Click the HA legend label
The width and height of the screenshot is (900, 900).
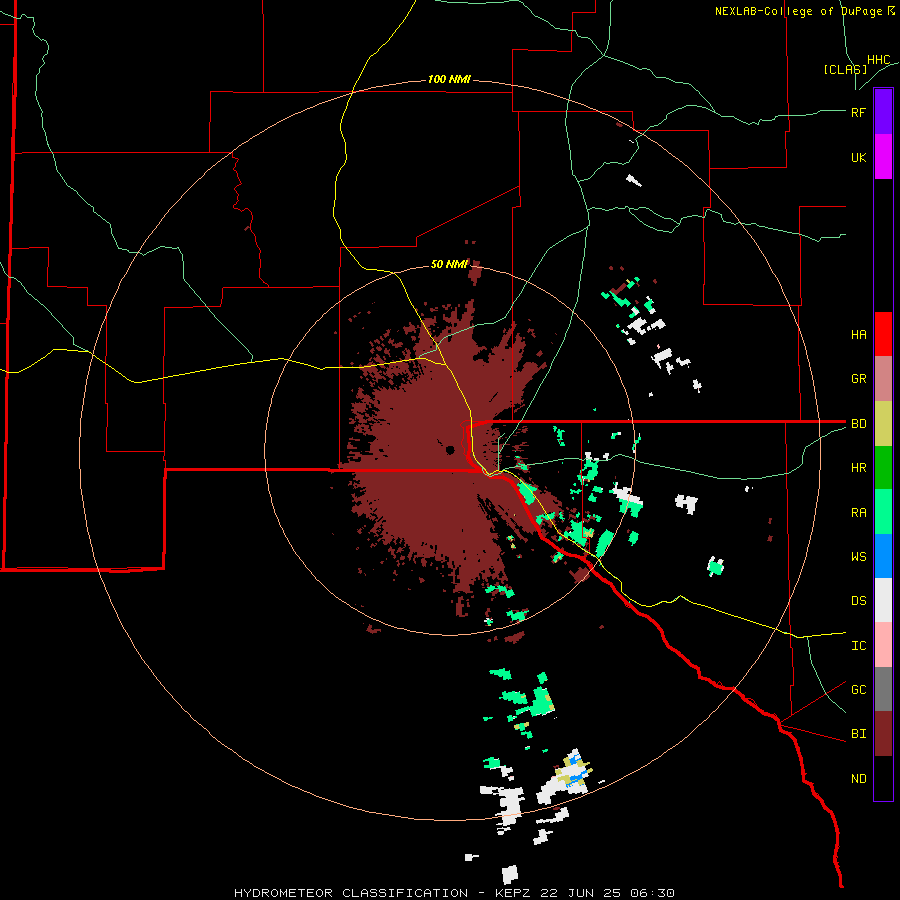pyautogui.click(x=858, y=334)
